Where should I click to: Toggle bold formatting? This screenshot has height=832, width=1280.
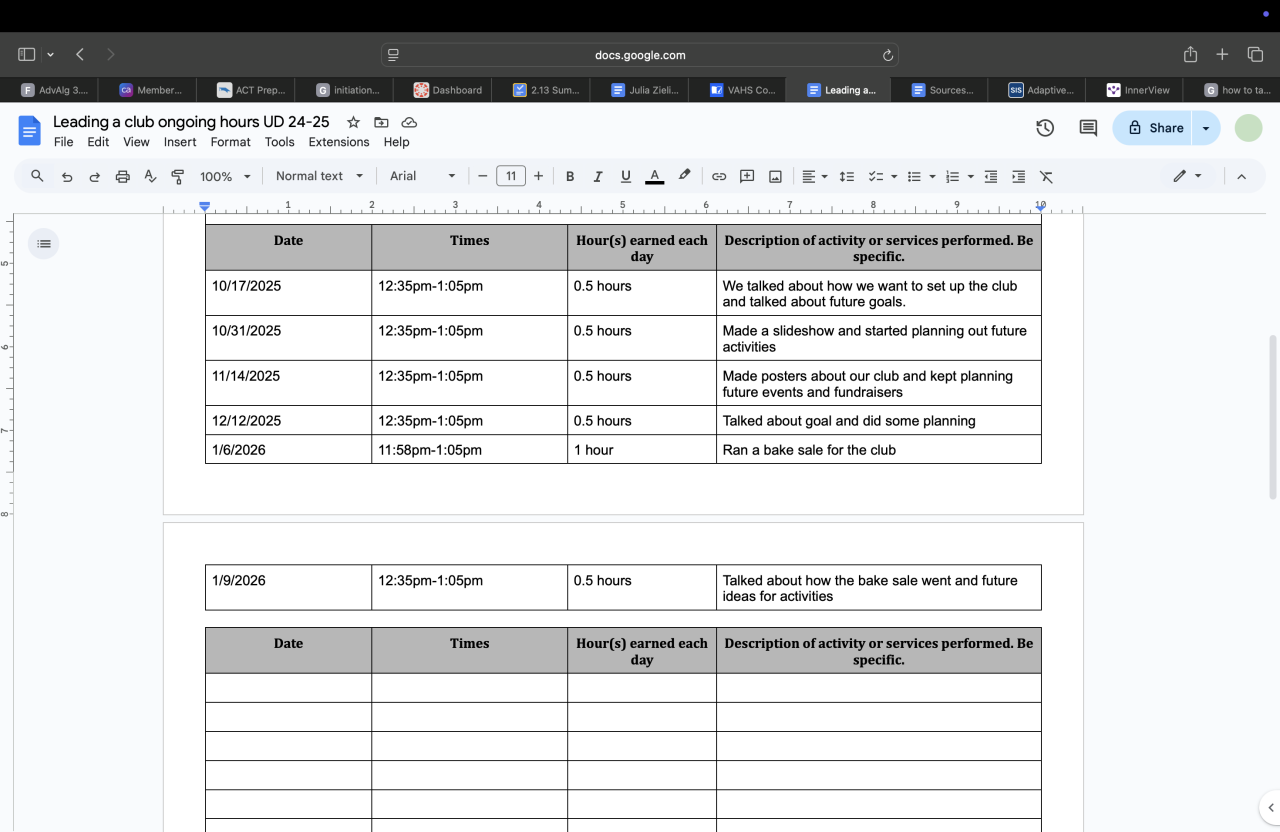coord(570,176)
